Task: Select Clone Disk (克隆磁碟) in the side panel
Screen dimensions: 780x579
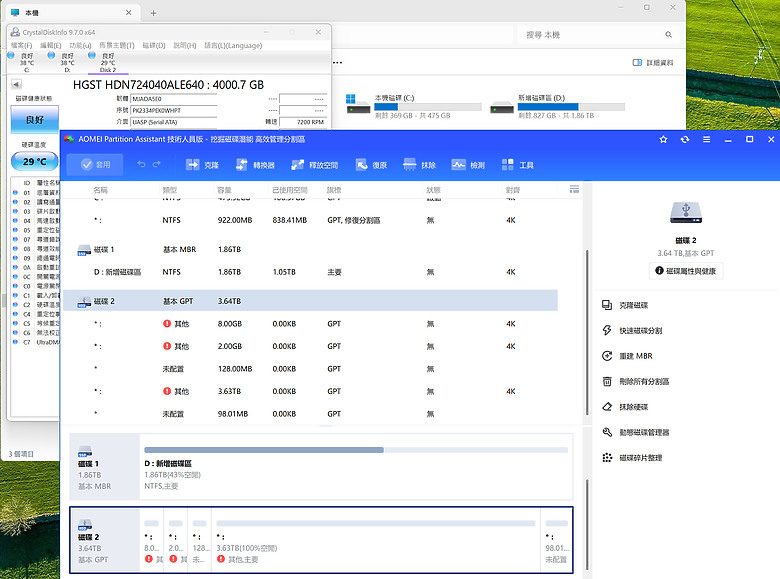Action: [625, 305]
